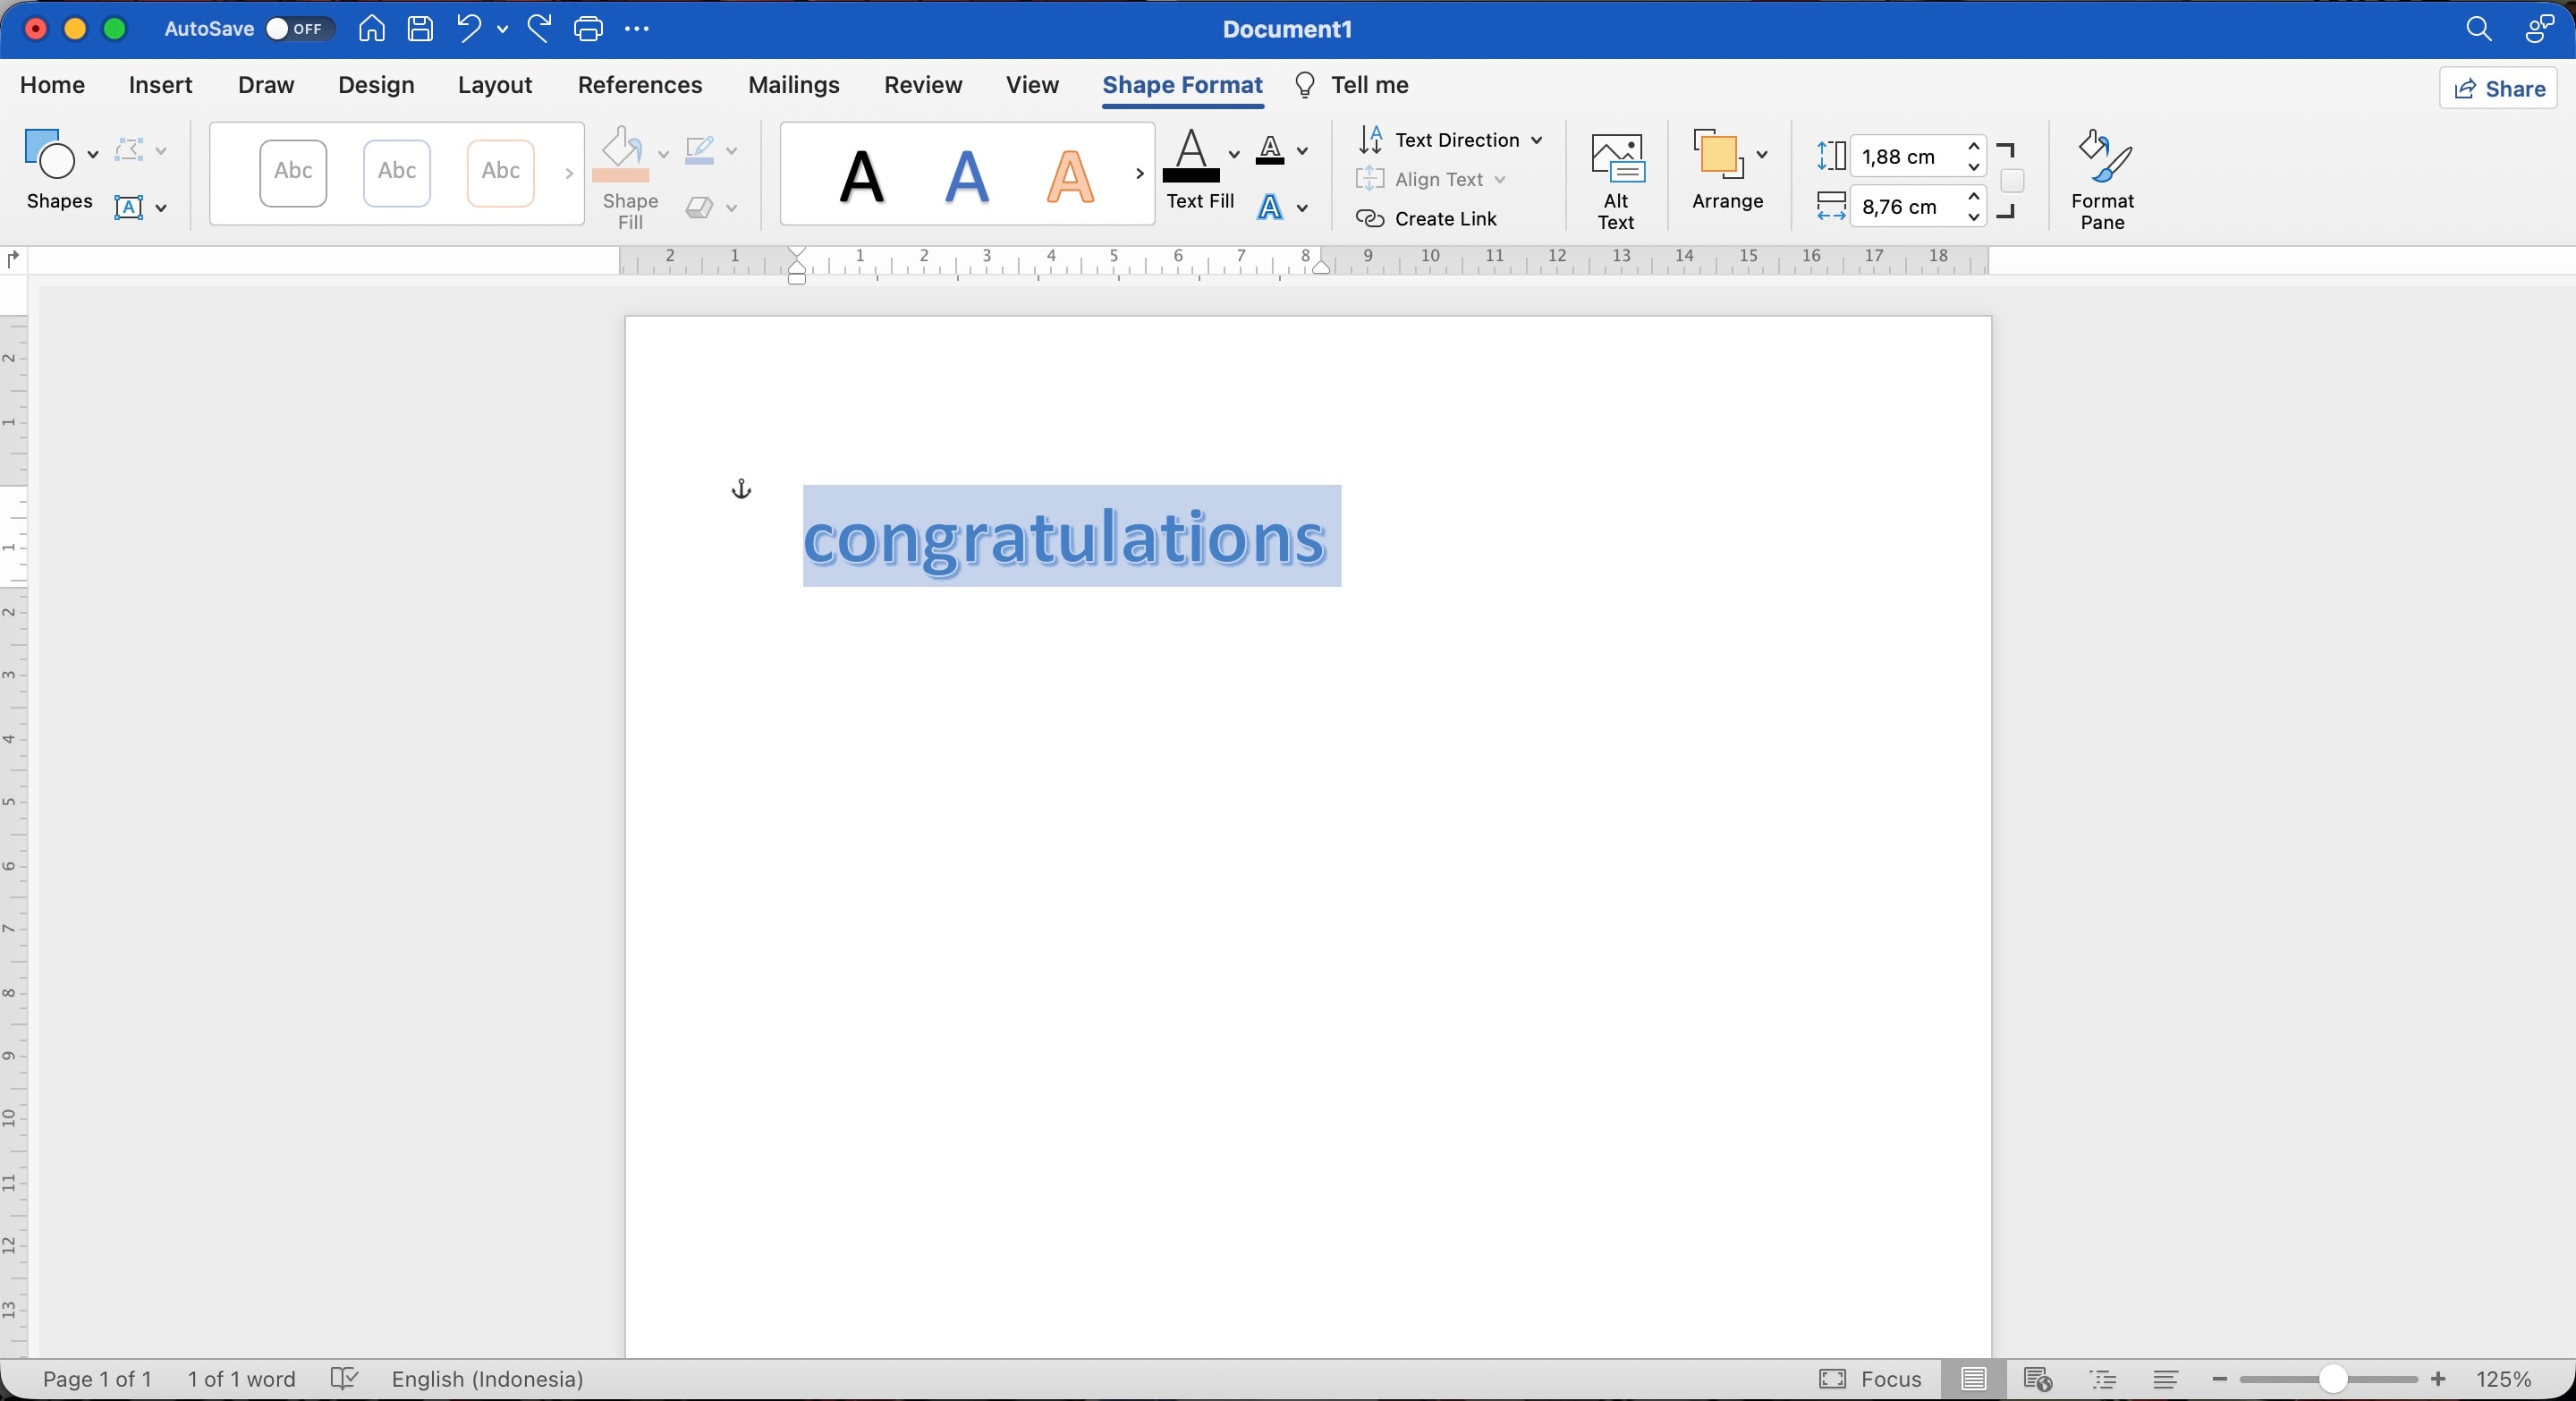Expand the Text Fill color dropdown arrow
The height and width of the screenshot is (1401, 2576).
(1233, 153)
